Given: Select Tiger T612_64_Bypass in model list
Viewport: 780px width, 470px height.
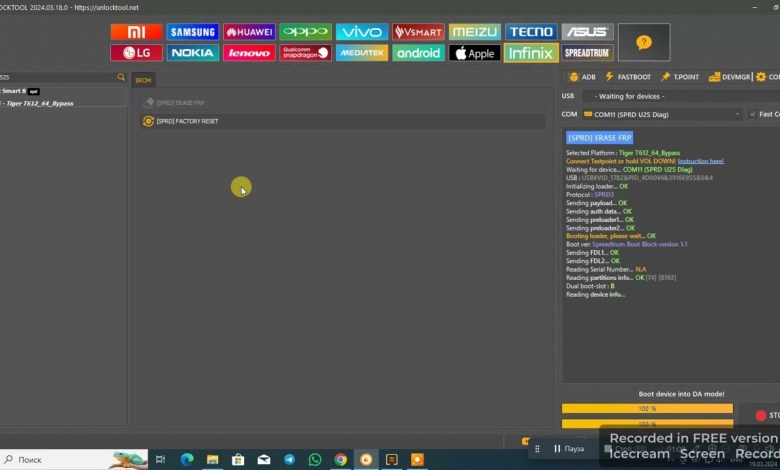Looking at the screenshot, I should (40, 103).
